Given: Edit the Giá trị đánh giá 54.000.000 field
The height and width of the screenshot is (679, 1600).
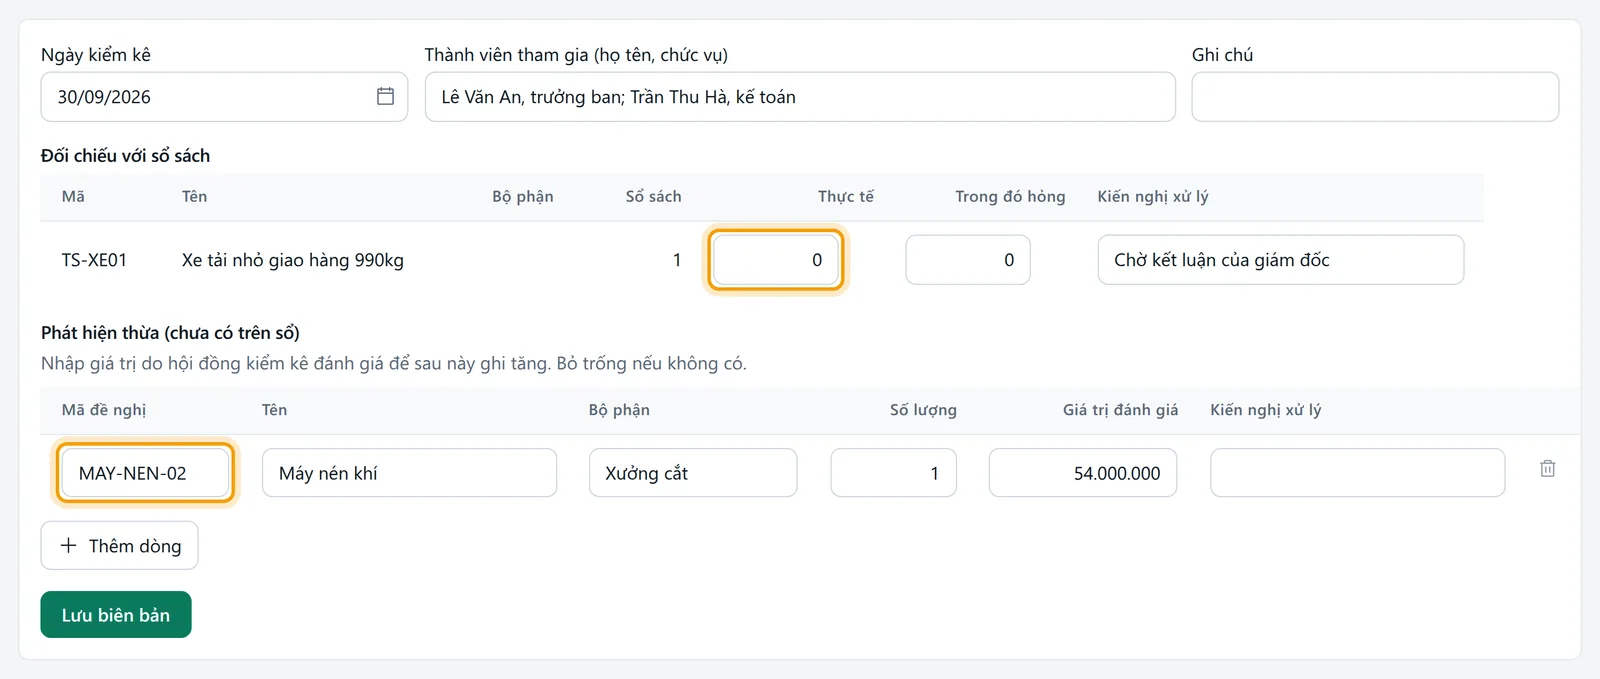Looking at the screenshot, I should click(1083, 473).
